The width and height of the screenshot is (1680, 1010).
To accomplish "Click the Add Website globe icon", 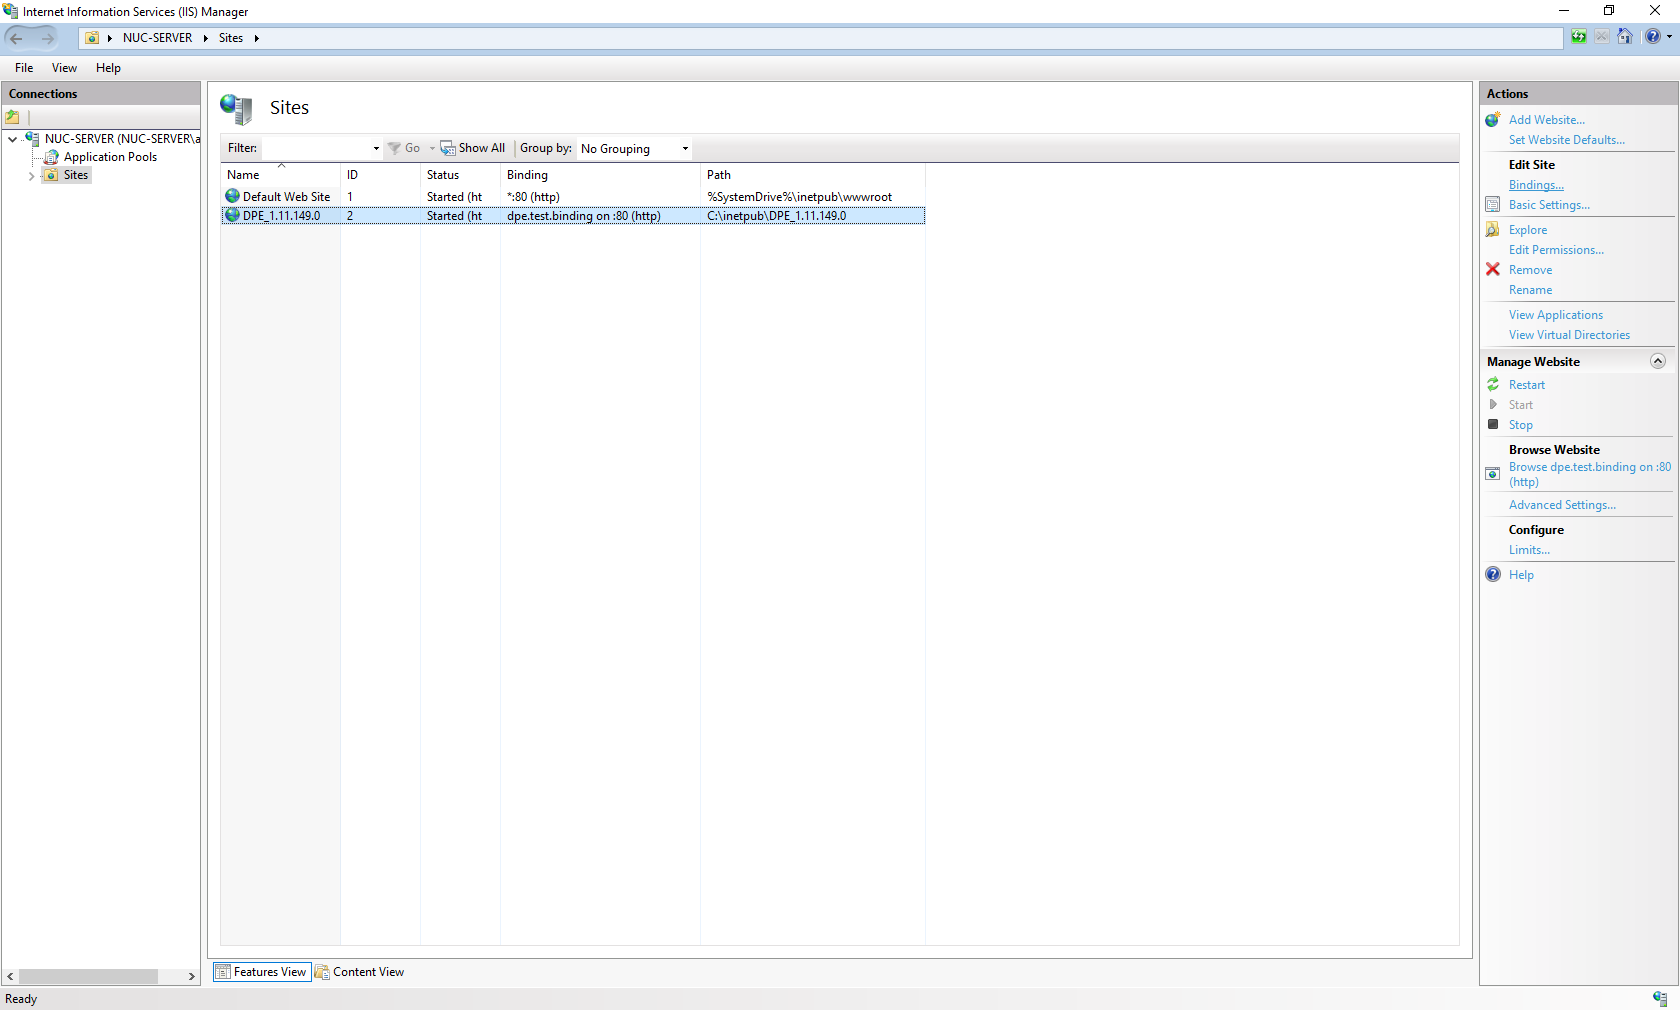I will tap(1493, 120).
